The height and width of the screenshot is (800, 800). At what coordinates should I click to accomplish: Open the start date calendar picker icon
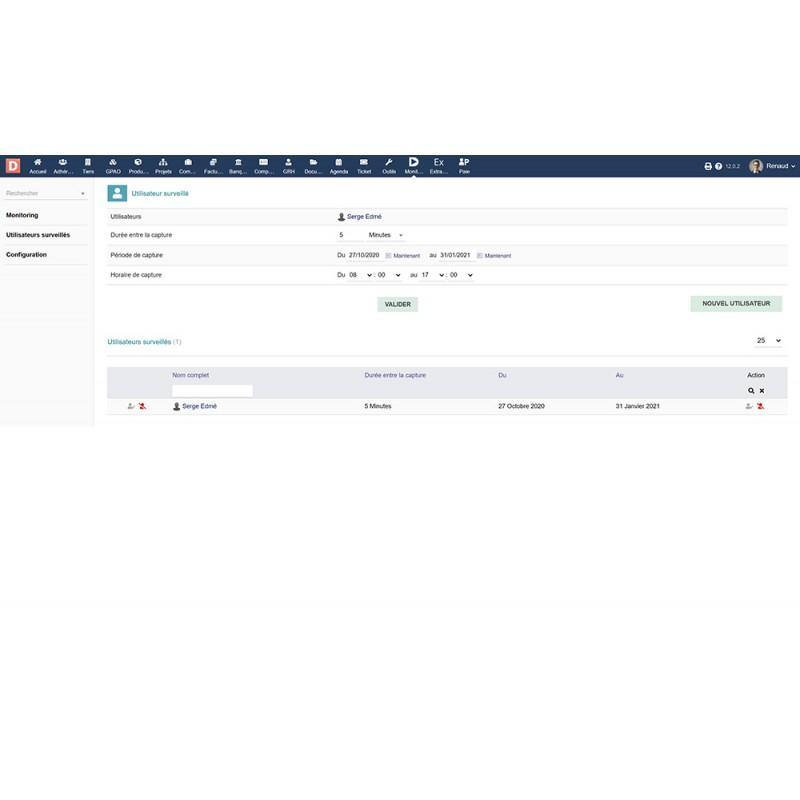click(388, 255)
